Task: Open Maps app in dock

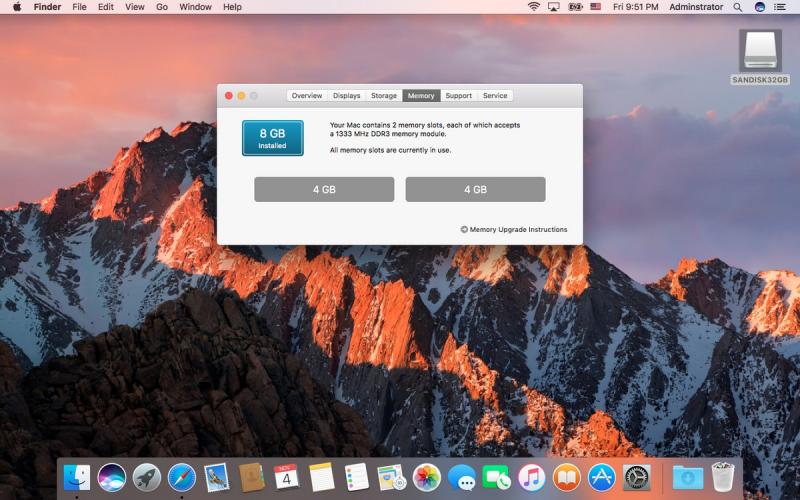Action: pos(391,478)
